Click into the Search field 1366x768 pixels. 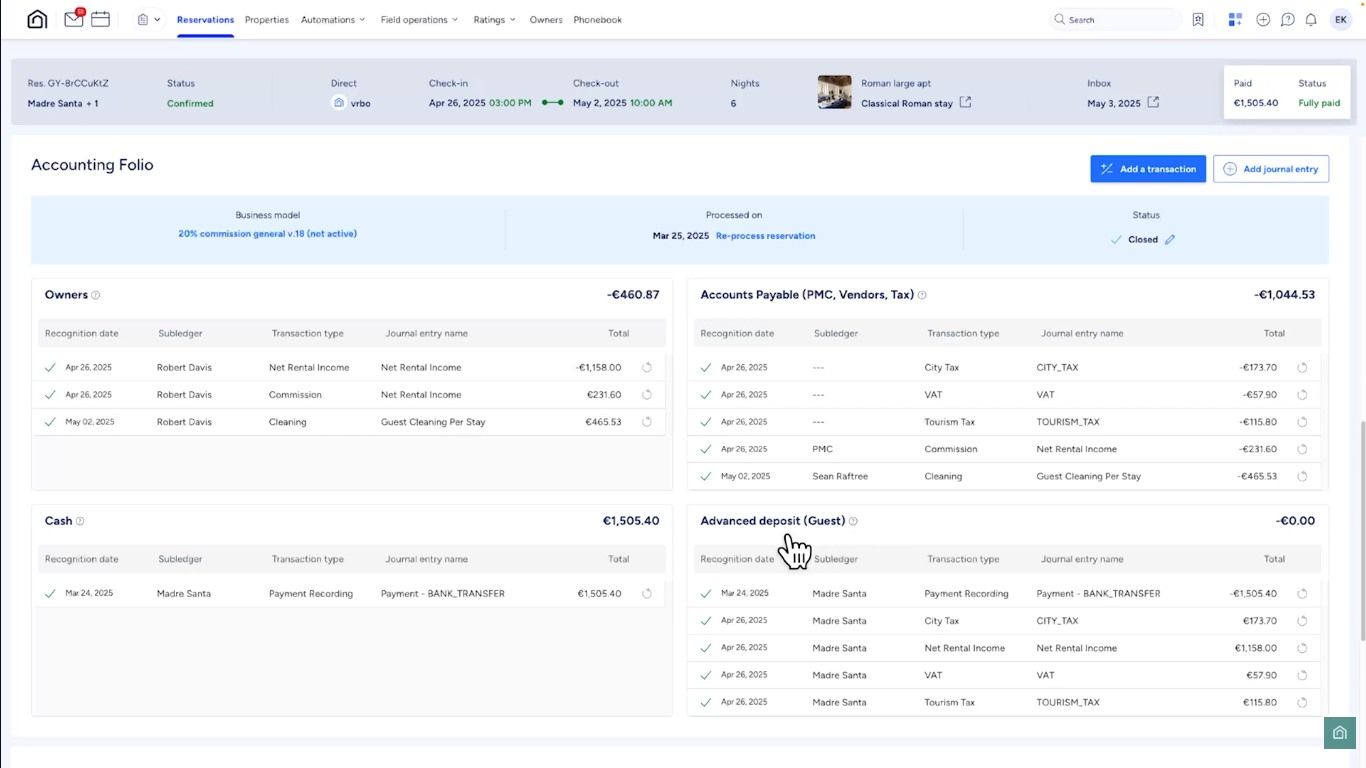pyautogui.click(x=1120, y=20)
